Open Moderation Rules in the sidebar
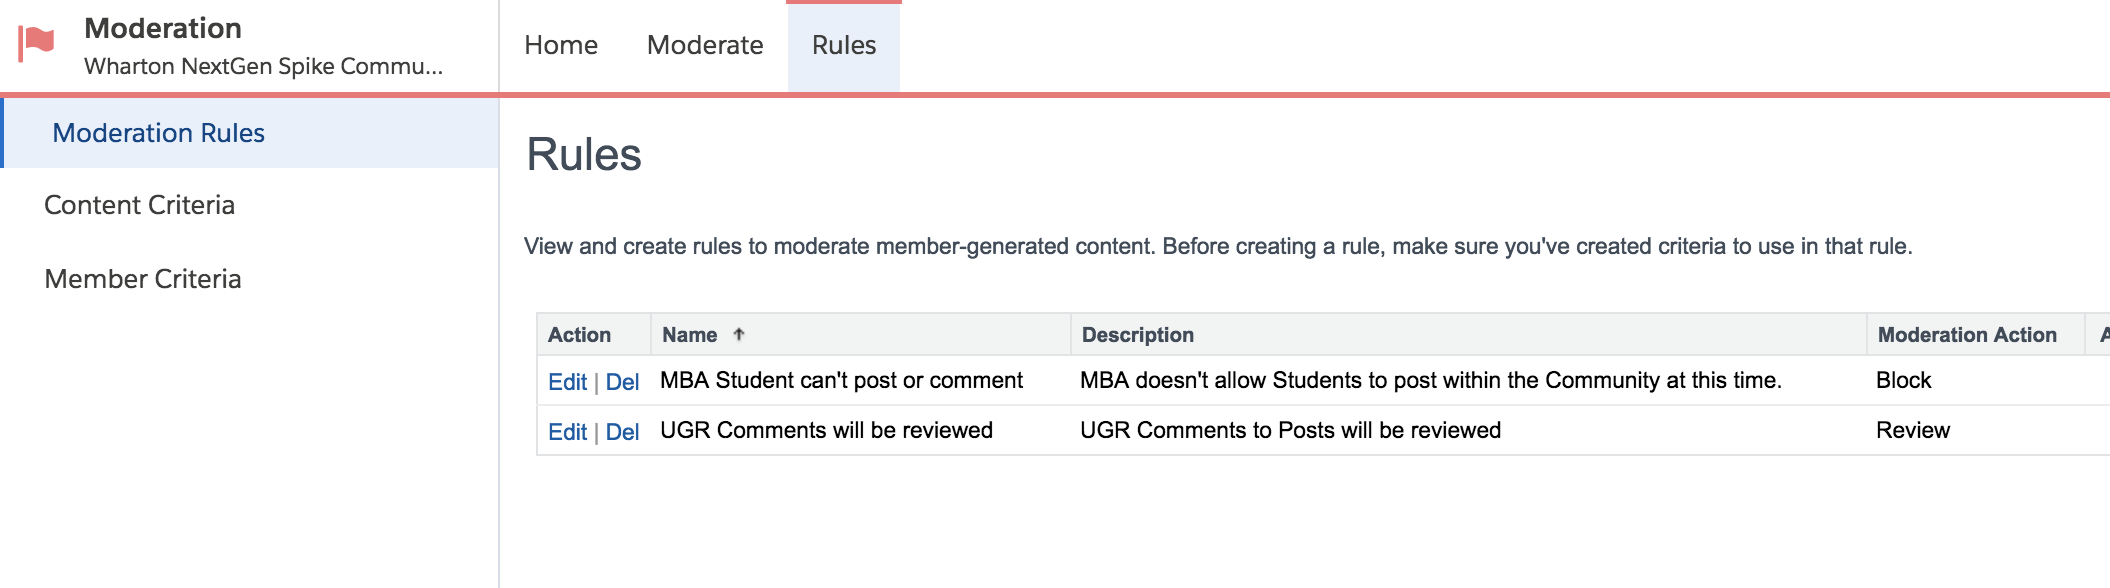Screen dimensions: 2110x588 click(x=158, y=133)
